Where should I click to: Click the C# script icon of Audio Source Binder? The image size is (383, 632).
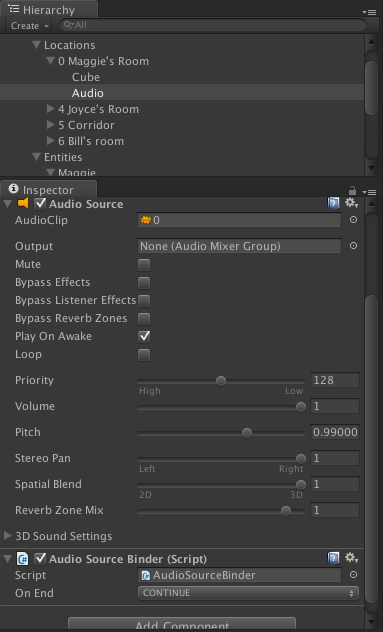(23, 559)
